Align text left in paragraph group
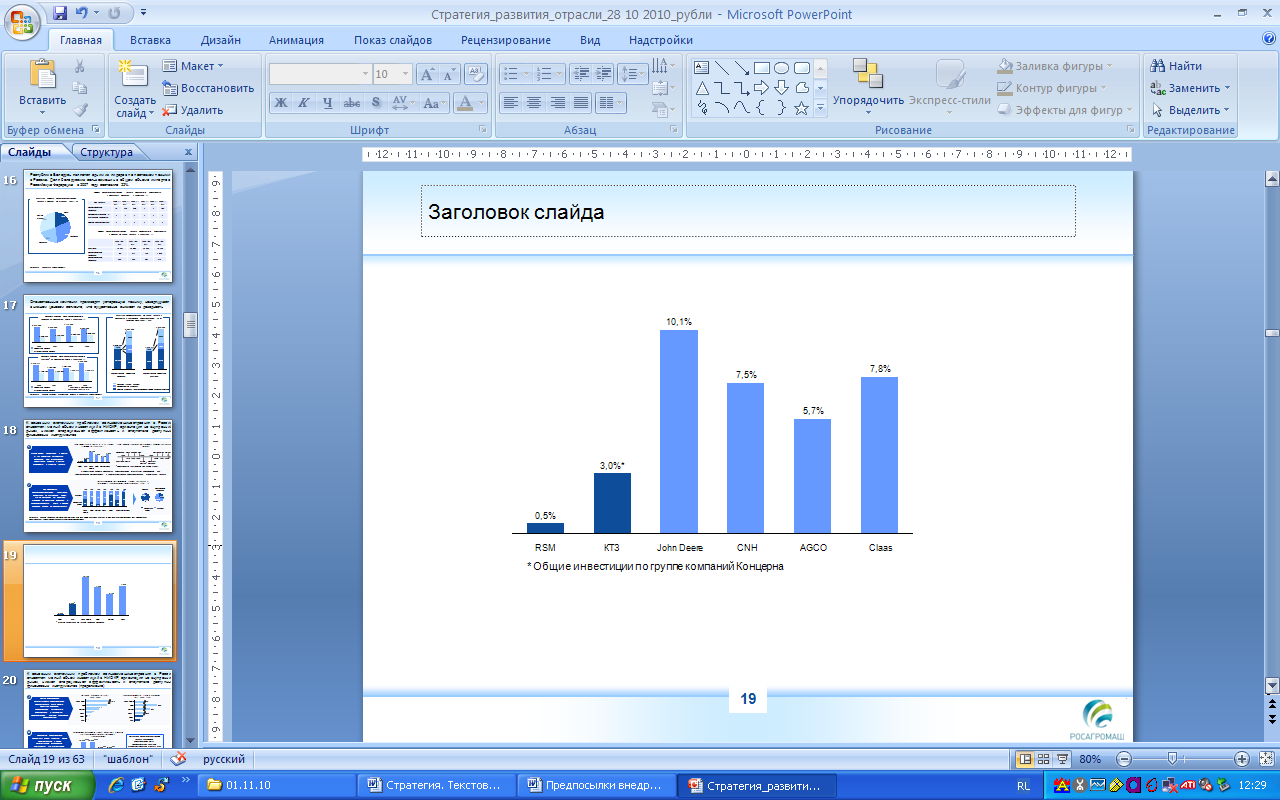The image size is (1280, 800). (510, 102)
